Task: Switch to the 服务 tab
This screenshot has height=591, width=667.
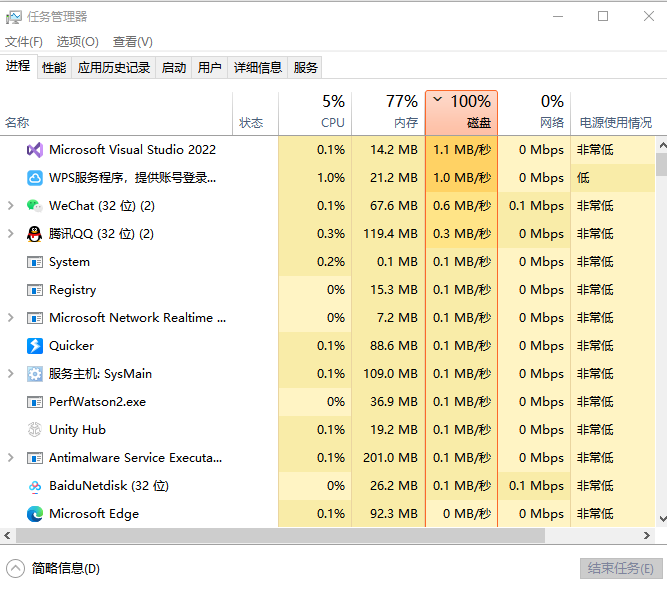Action: point(305,67)
